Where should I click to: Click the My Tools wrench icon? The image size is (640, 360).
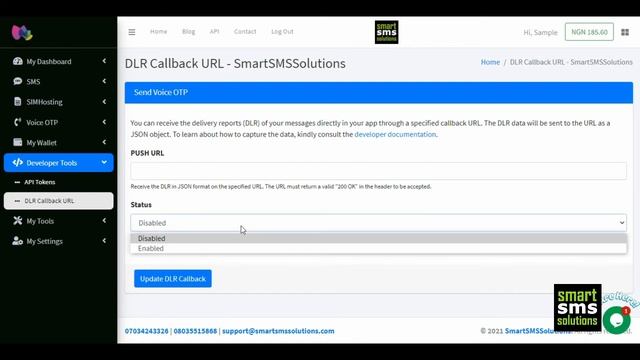pos(18,221)
